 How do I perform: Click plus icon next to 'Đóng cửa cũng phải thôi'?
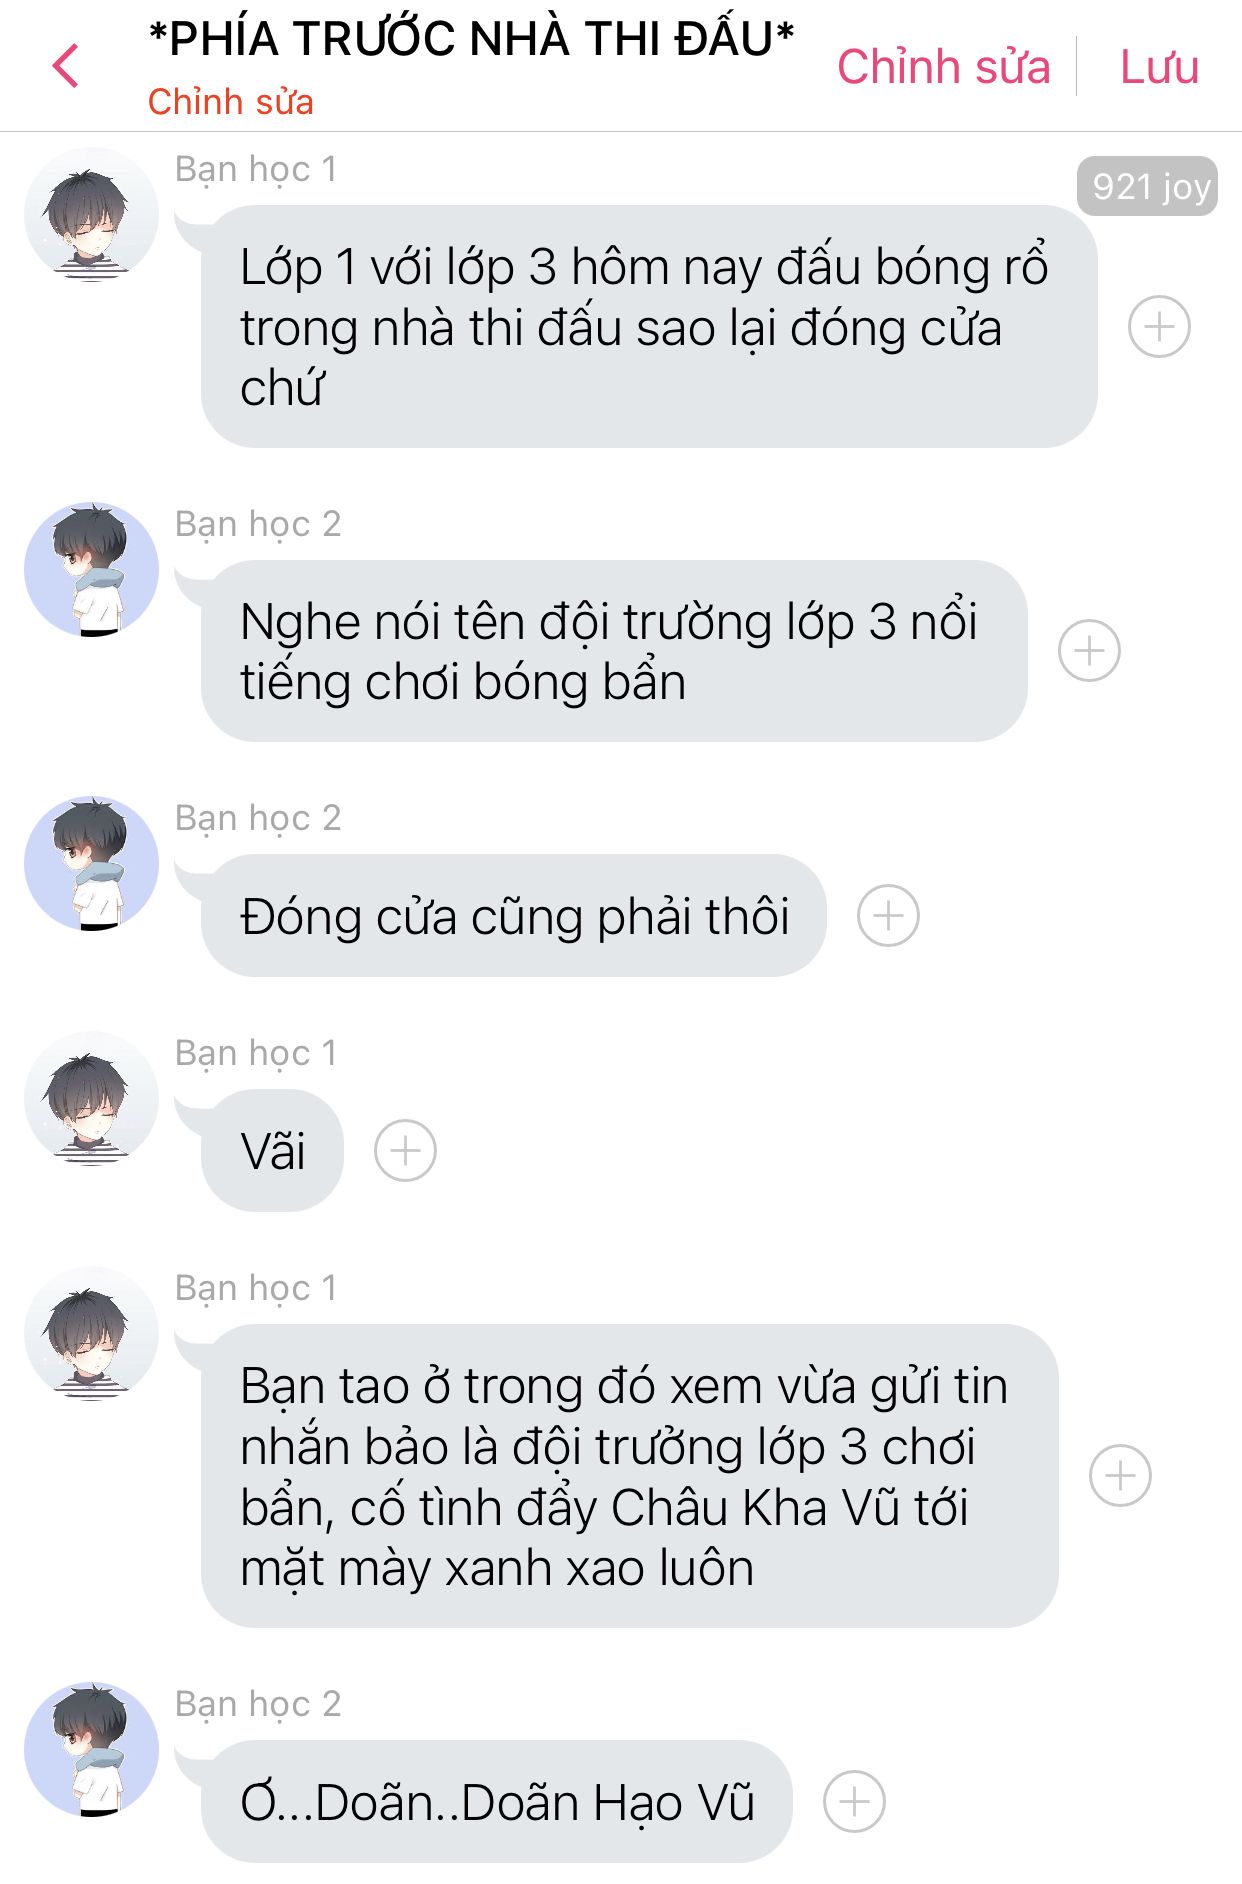coord(888,916)
